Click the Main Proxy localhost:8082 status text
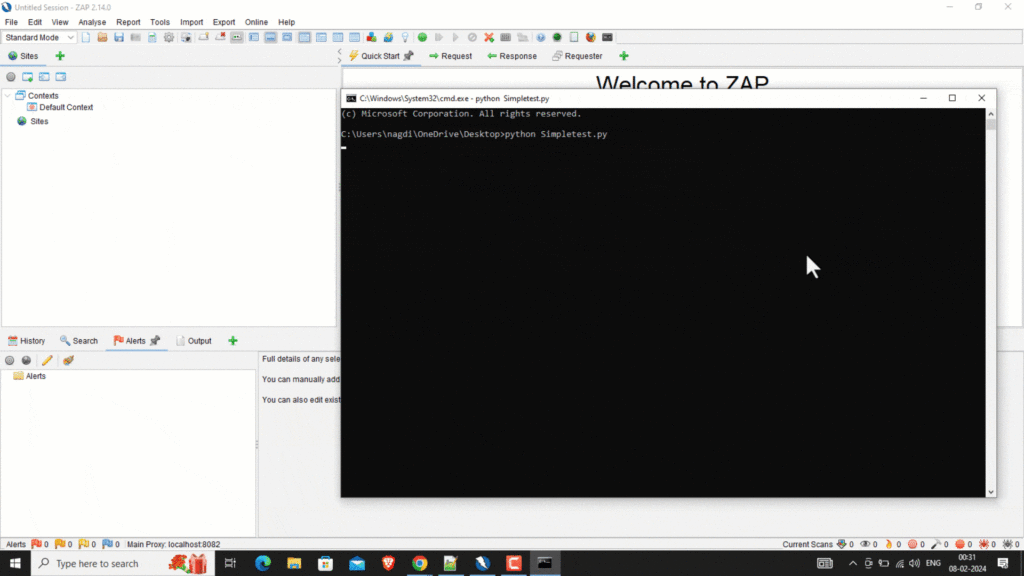Screen dimensions: 1024x576 [x=173, y=544]
